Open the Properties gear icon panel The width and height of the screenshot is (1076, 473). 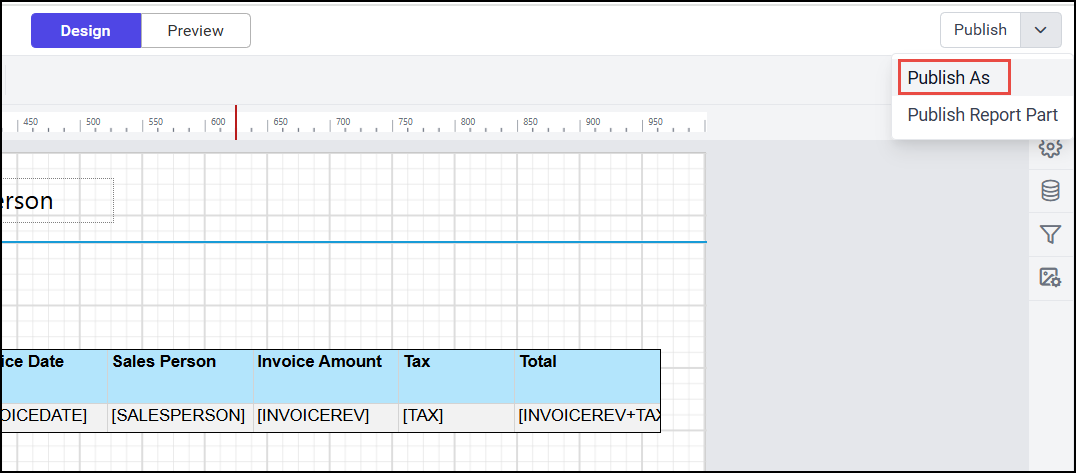coord(1049,148)
